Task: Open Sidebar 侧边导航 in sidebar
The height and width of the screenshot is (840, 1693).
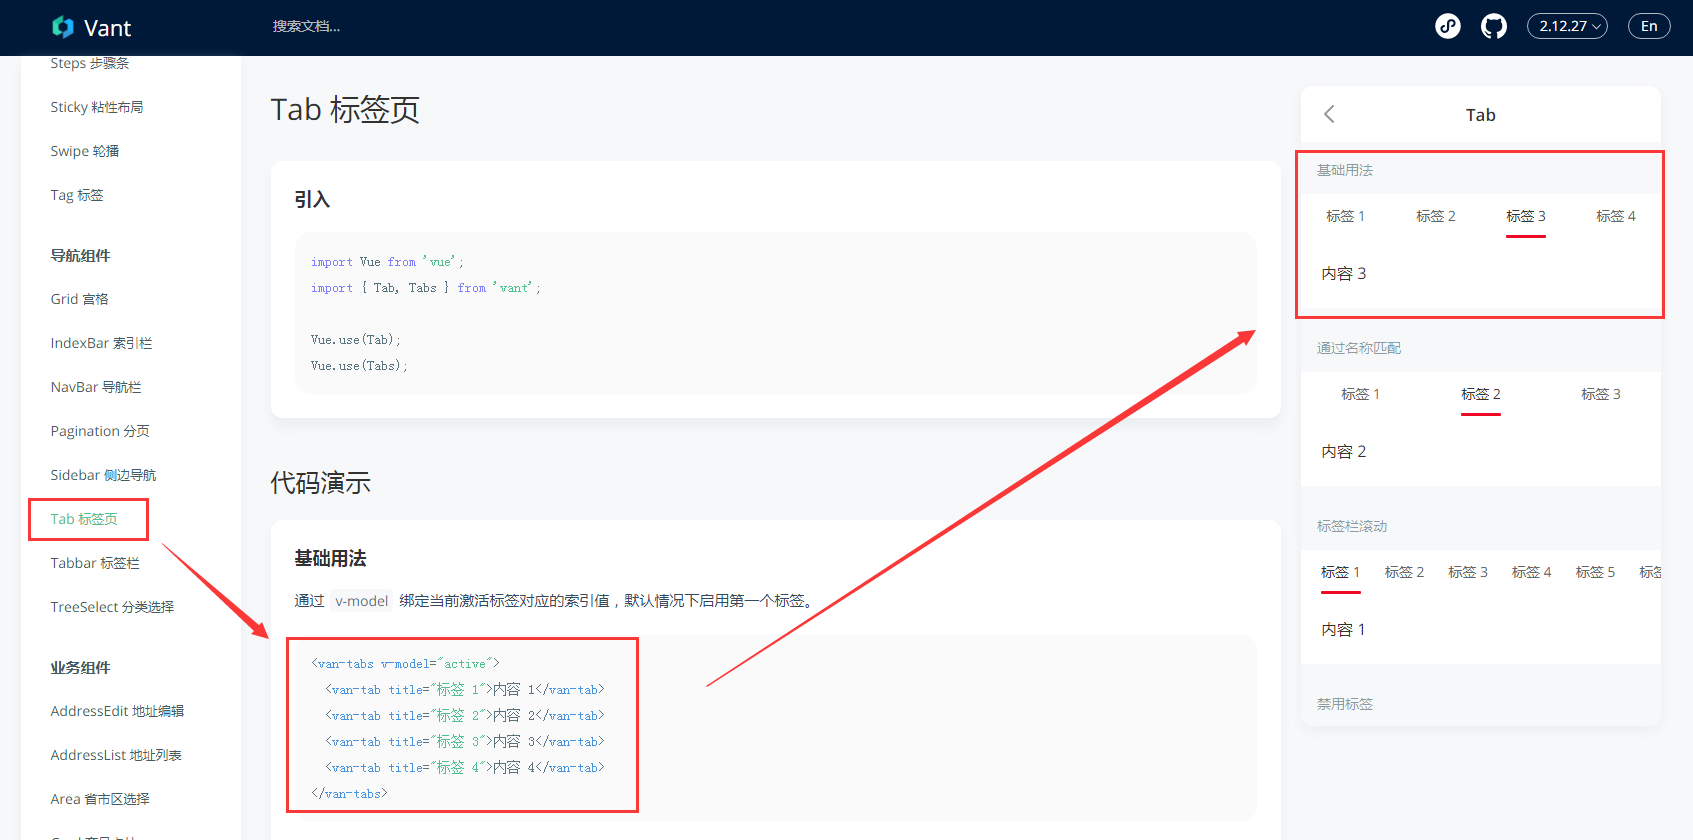Action: click(x=104, y=475)
